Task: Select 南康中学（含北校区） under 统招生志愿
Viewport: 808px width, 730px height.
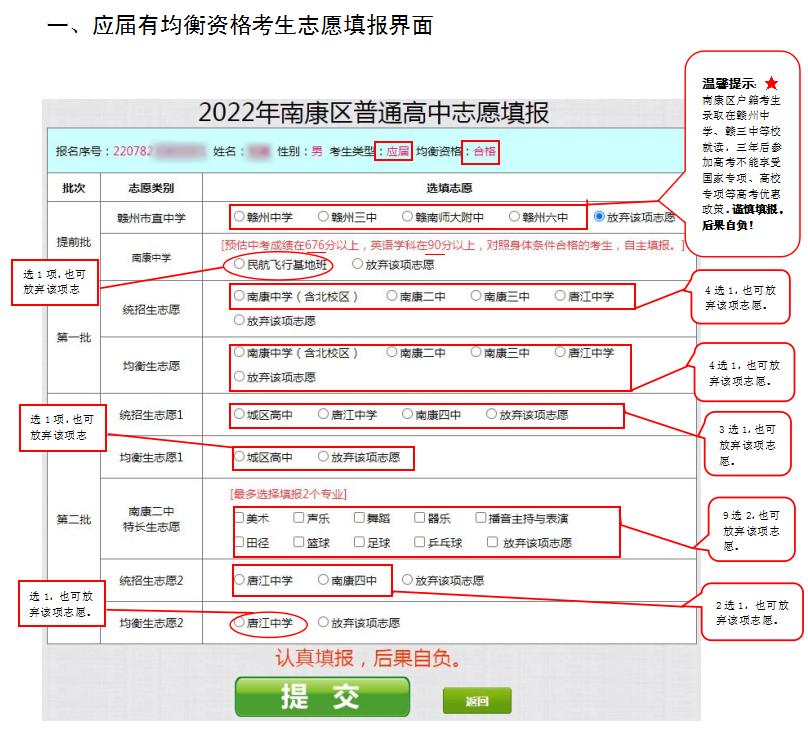Action: coord(237,295)
